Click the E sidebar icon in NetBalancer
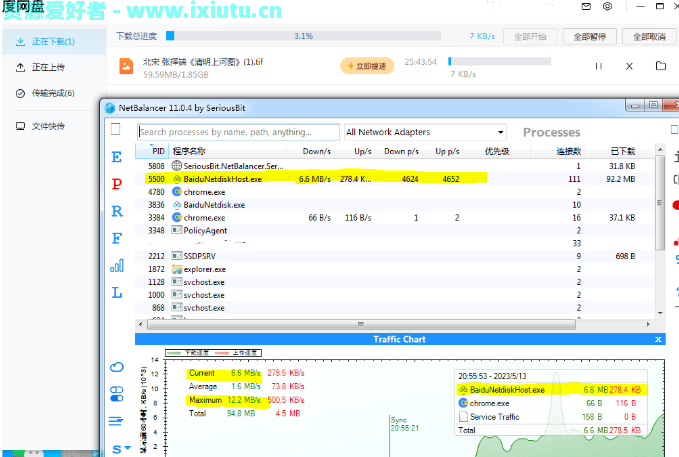Viewport: 679px width, 457px height. tap(116, 157)
